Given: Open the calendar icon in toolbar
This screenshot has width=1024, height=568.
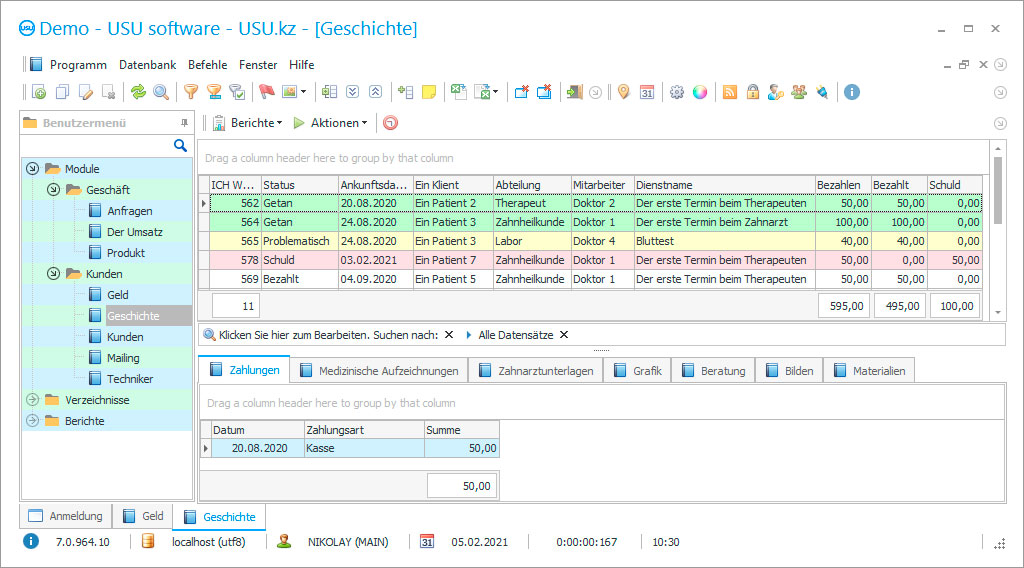Looking at the screenshot, I should pos(647,92).
